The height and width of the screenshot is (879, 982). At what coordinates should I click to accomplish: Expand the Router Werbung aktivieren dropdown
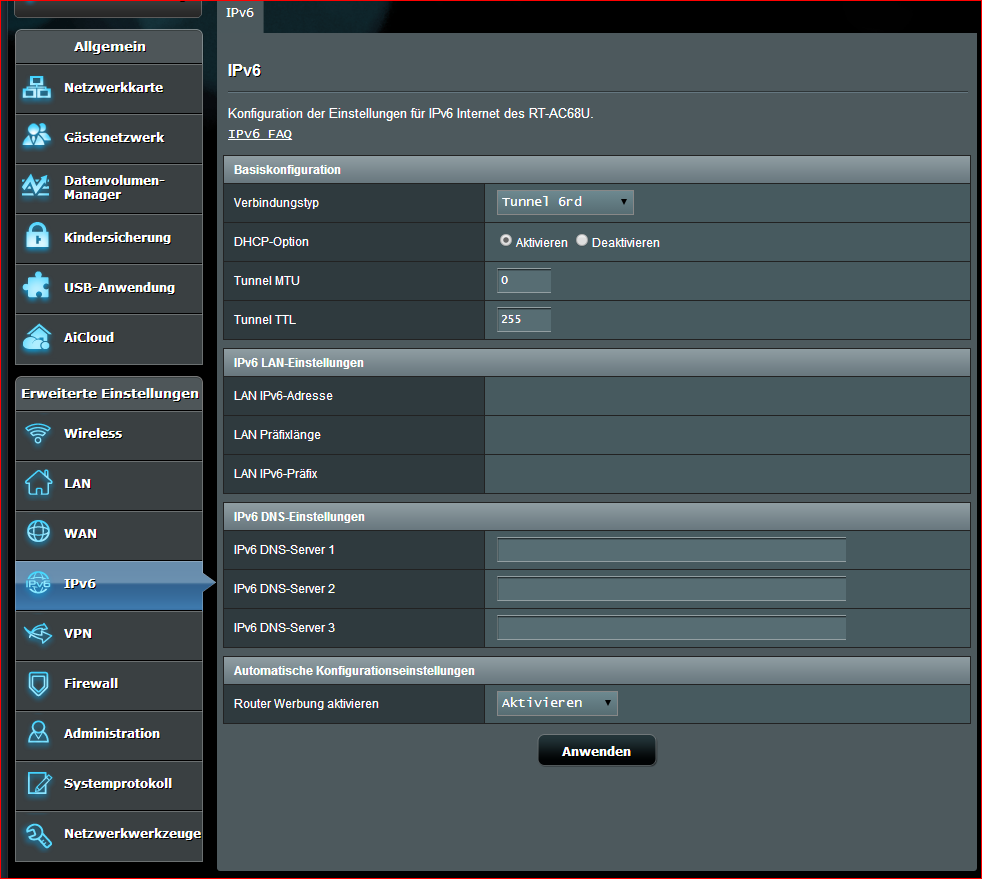click(x=557, y=703)
